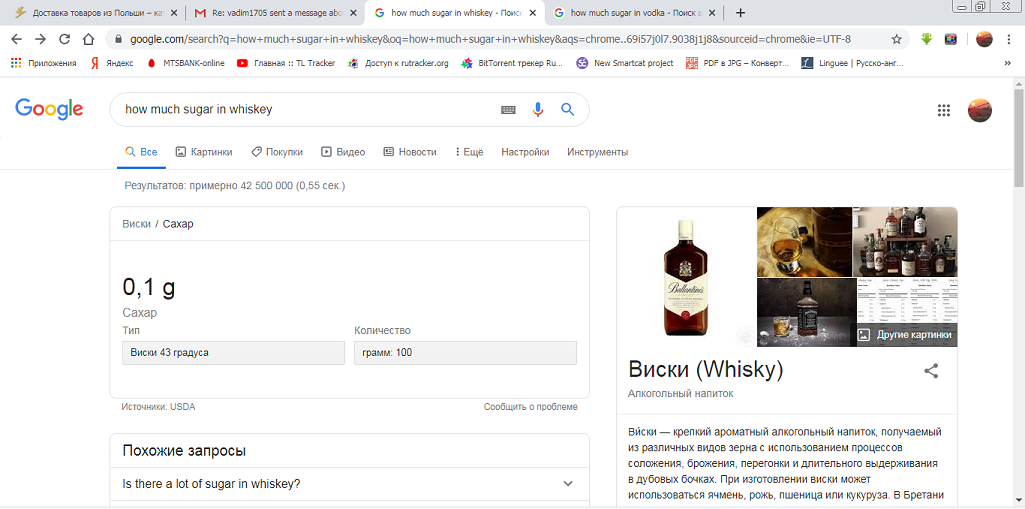1025x509 pixels.
Task: Open a new browser tab
Action: tap(740, 13)
